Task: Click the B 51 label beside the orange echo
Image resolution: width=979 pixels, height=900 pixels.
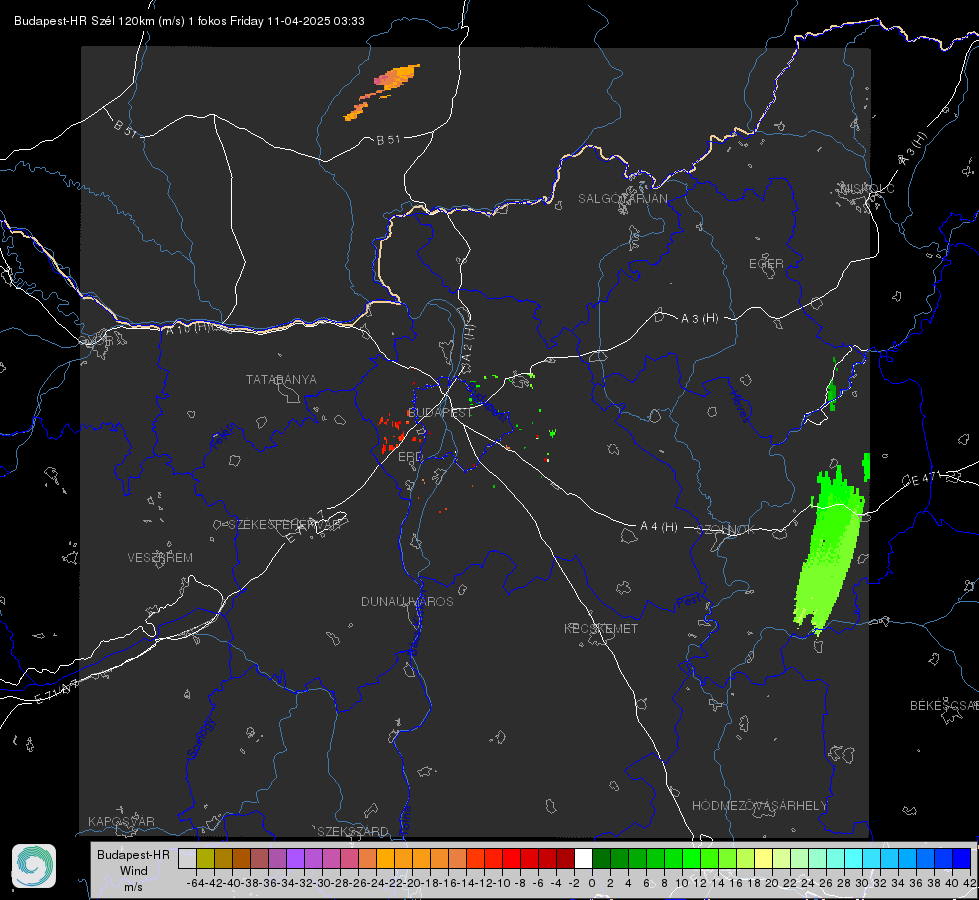Action: pyautogui.click(x=388, y=140)
